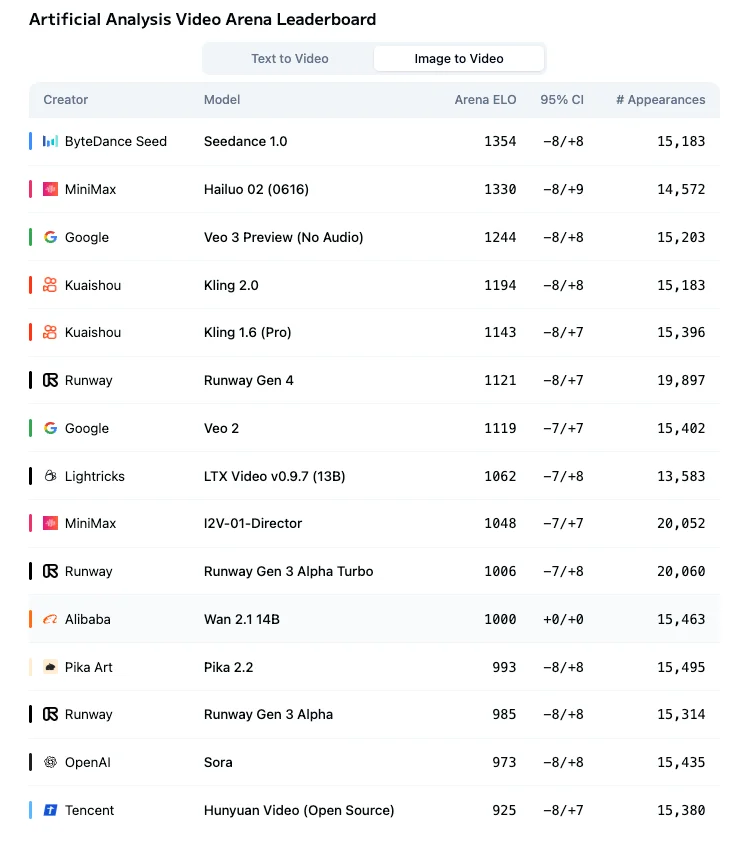Click the 13,583 appearances value
Image resolution: width=743 pixels, height=846 pixels.
(681, 476)
